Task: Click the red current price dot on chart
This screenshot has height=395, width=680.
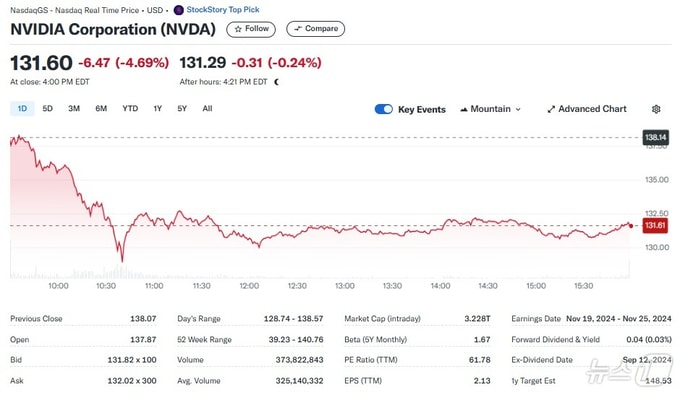Action: (631, 225)
